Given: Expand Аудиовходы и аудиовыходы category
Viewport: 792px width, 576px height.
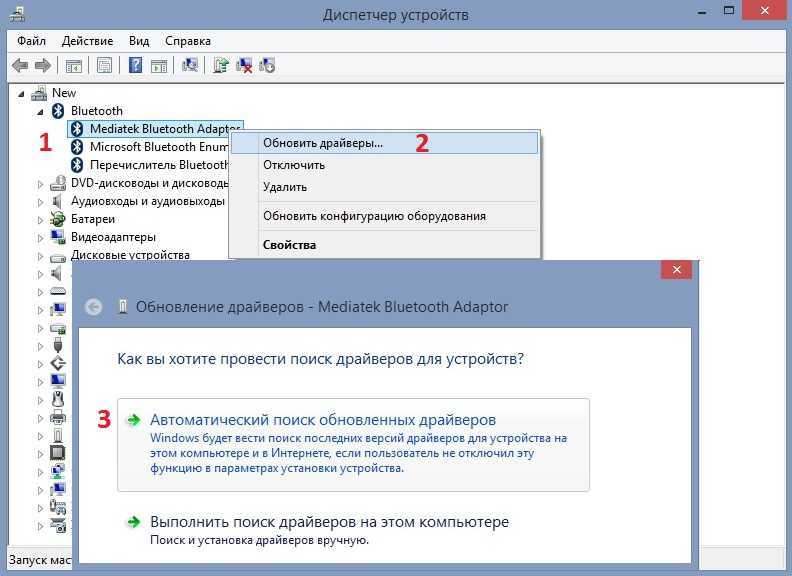Looking at the screenshot, I should click(x=40, y=202).
